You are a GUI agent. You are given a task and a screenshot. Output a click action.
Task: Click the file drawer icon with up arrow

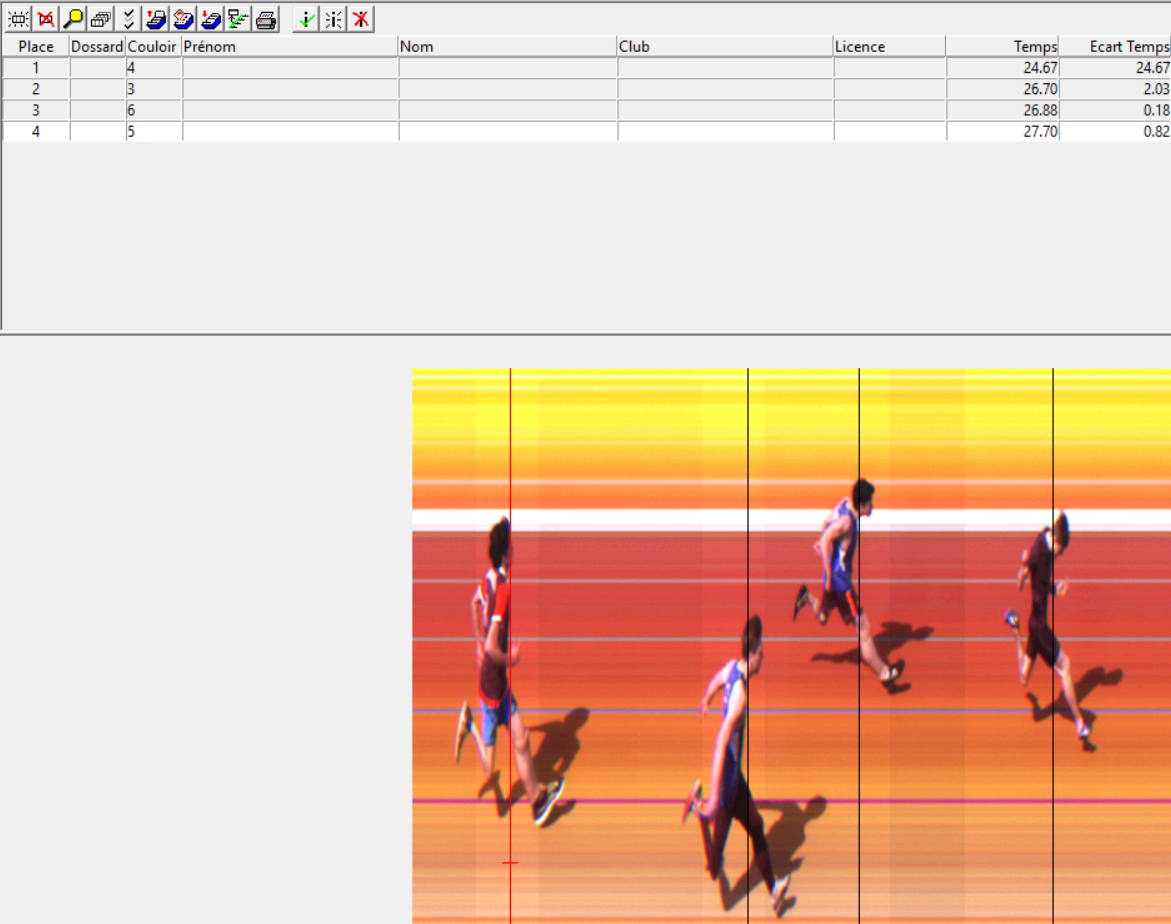pos(156,19)
